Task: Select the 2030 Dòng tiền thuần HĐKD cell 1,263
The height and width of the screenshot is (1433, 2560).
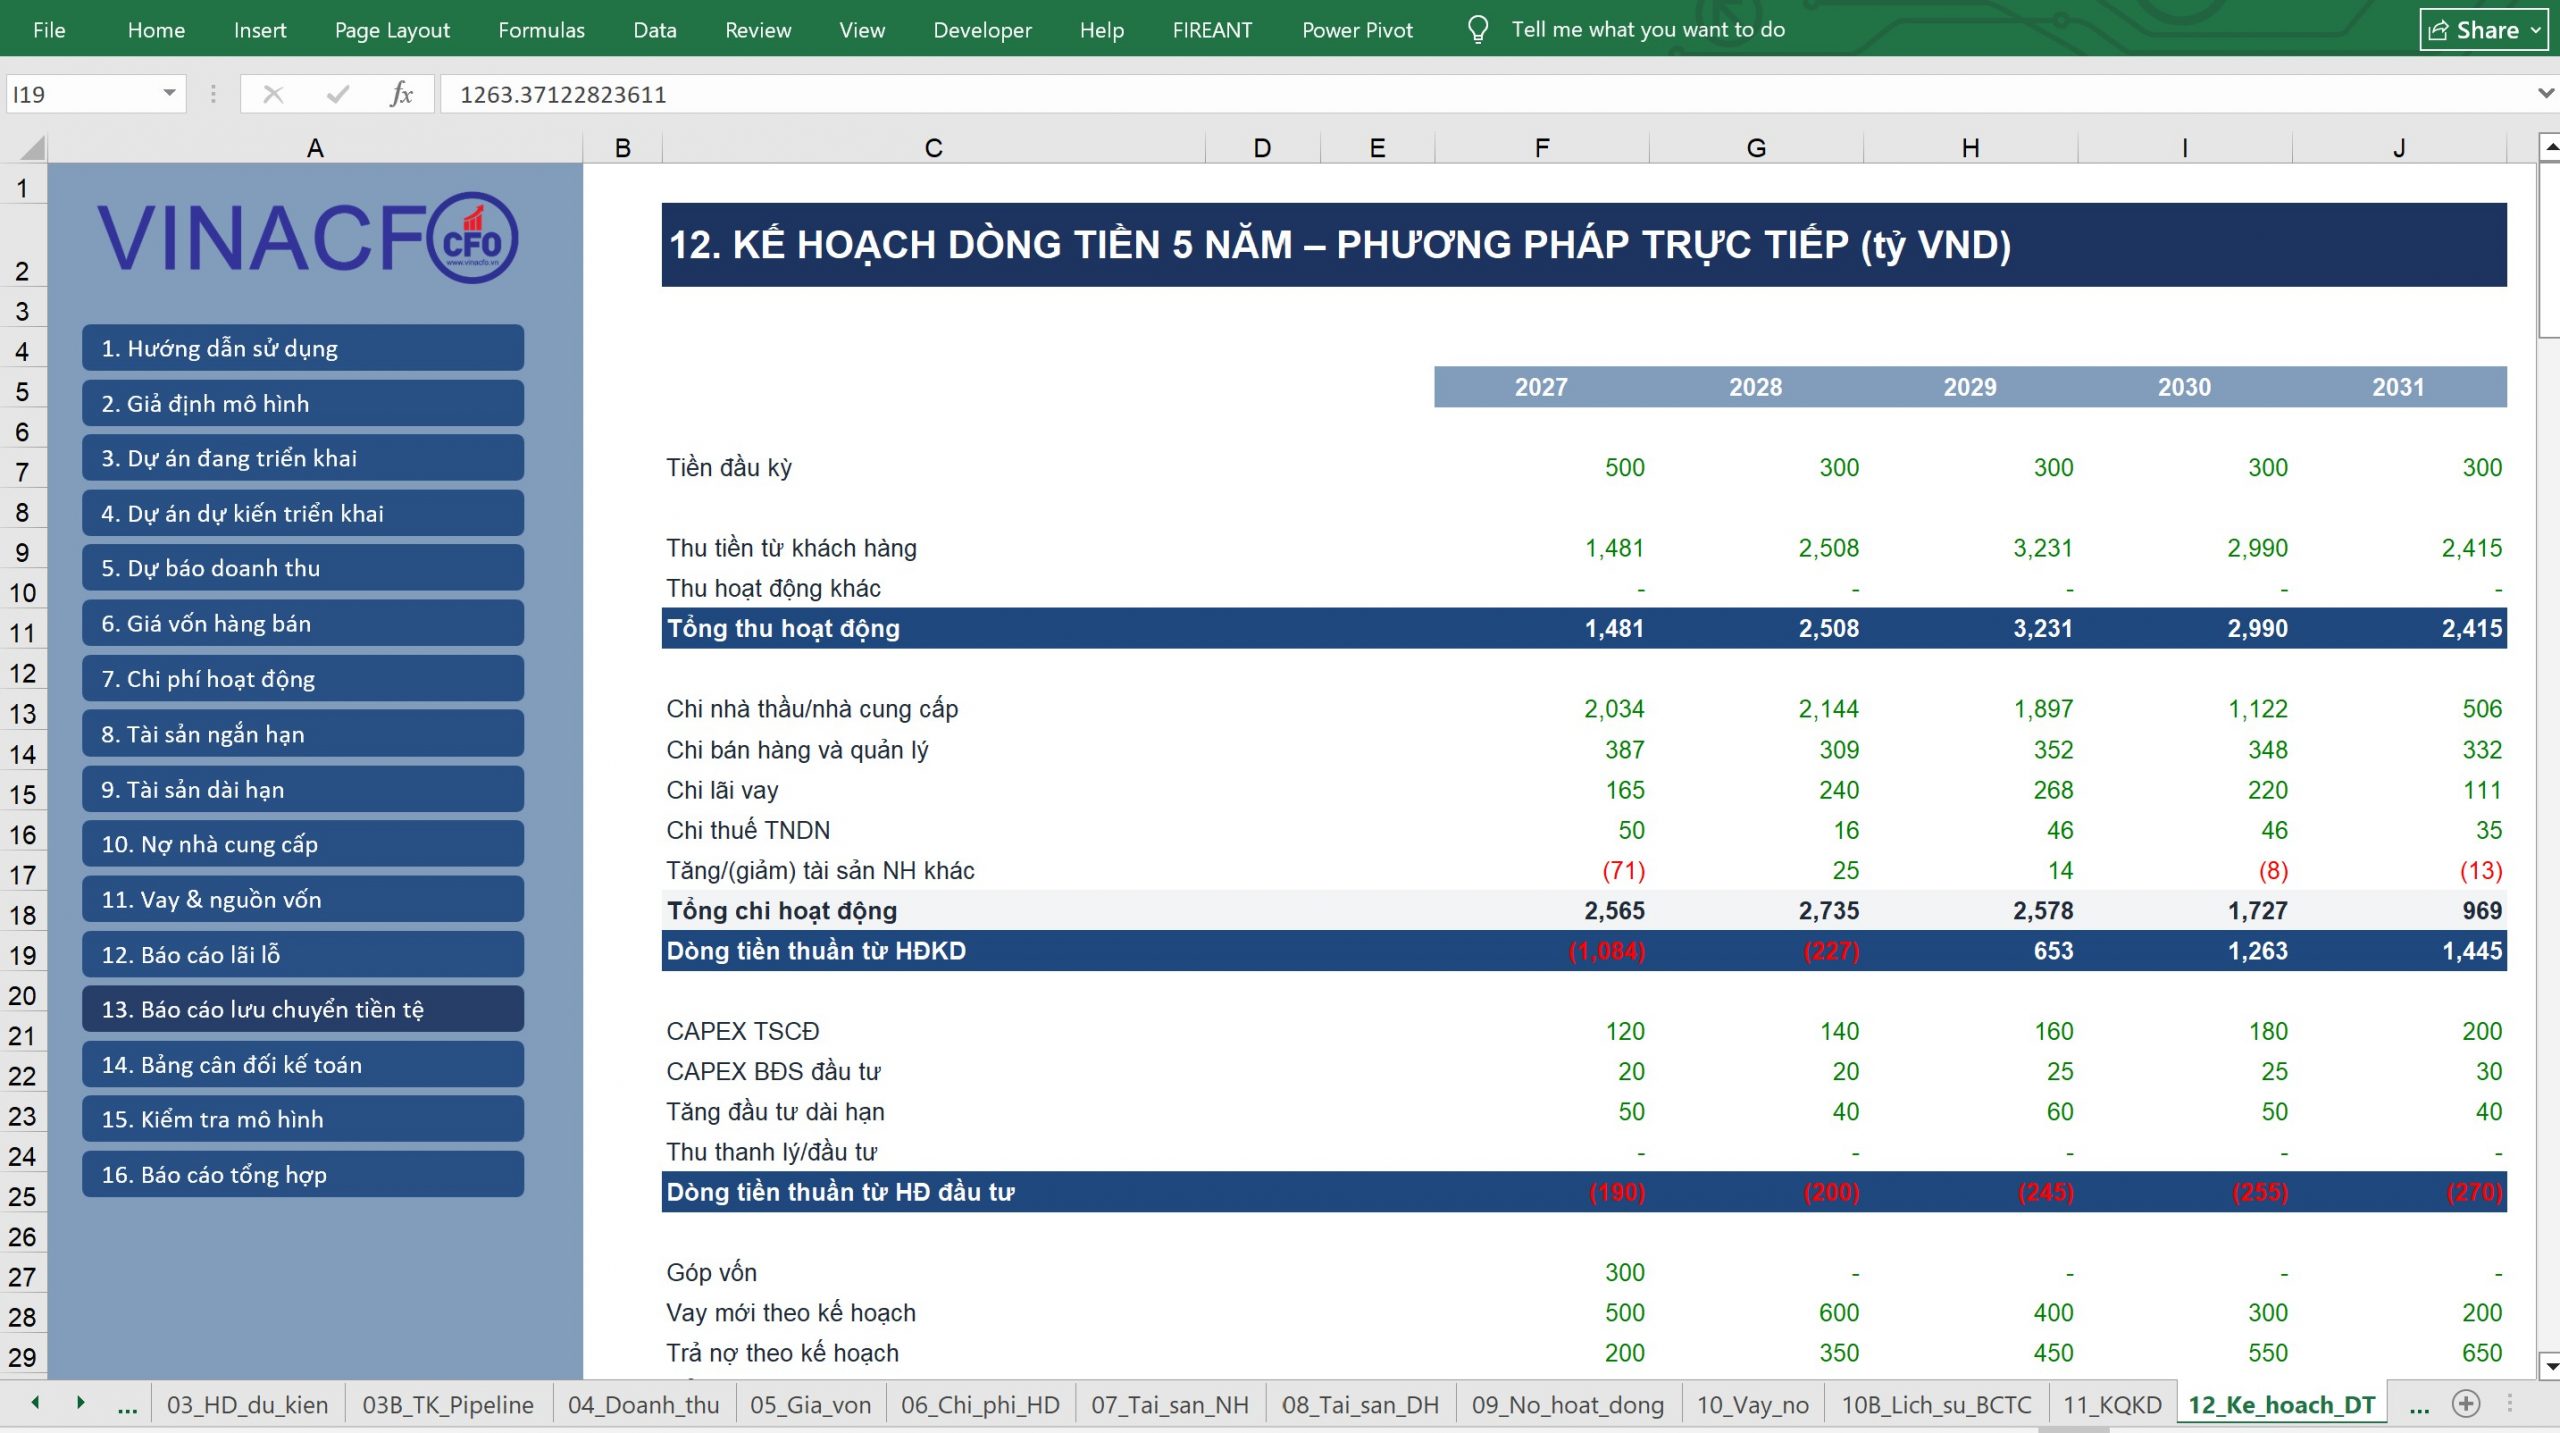Action: click(2186, 951)
